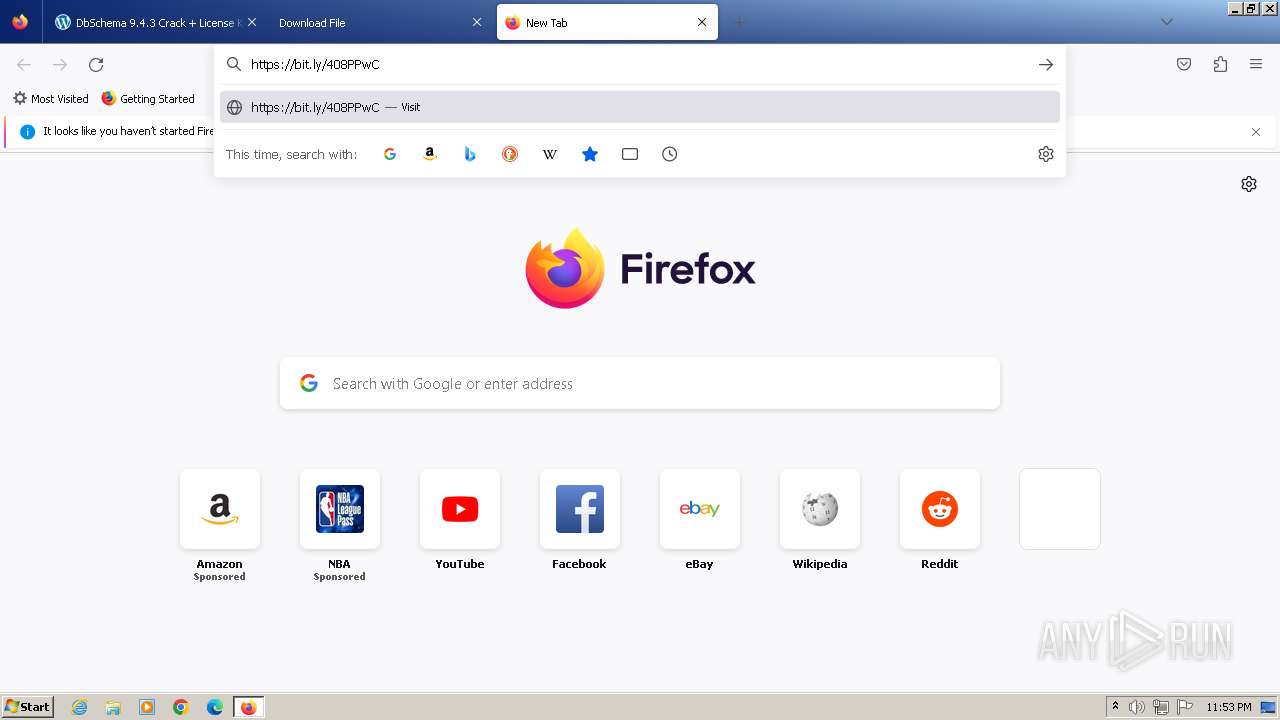Open Save to Pocket icon
1280x720 pixels.
click(1184, 64)
